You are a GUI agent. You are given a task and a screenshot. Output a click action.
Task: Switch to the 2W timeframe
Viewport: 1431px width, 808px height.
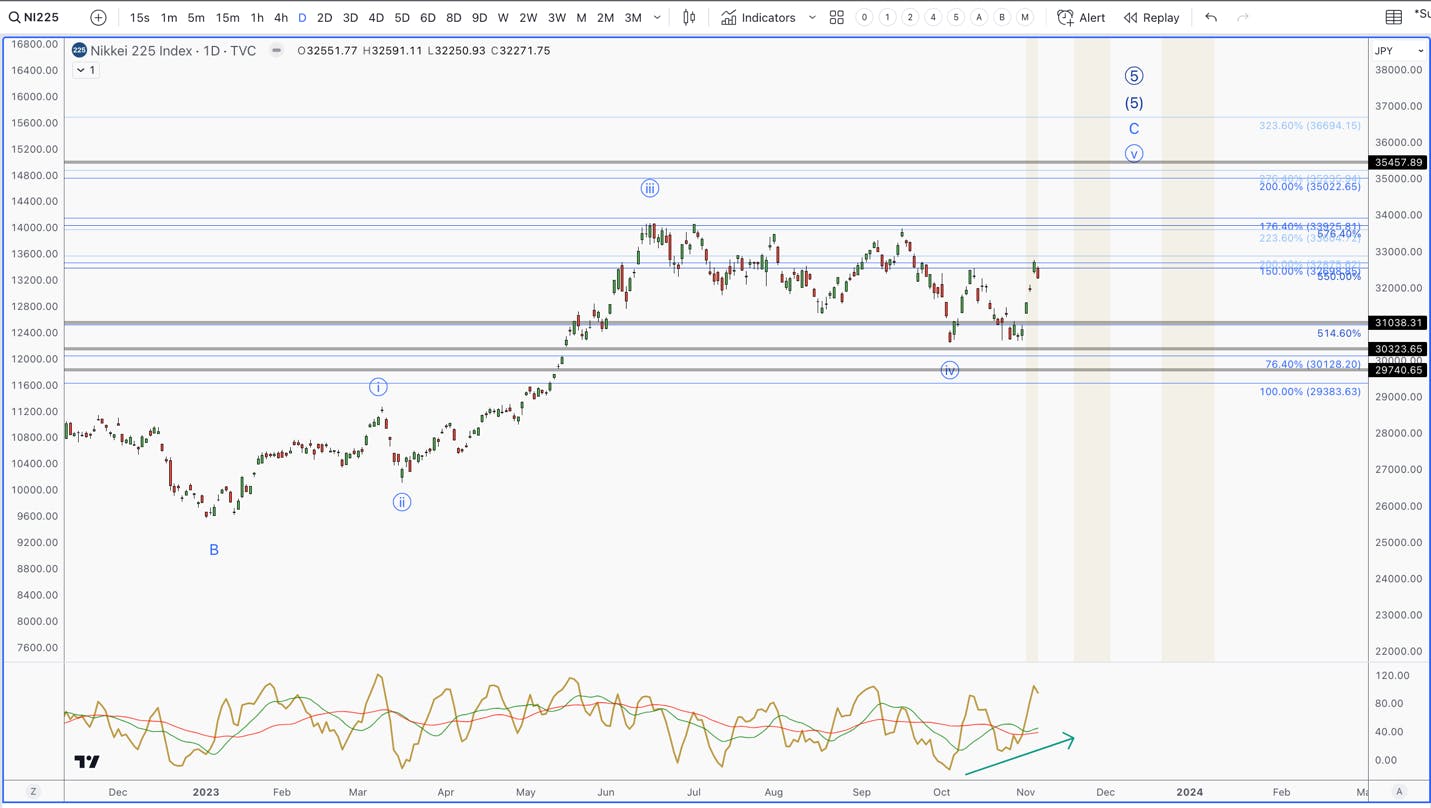click(x=528, y=17)
